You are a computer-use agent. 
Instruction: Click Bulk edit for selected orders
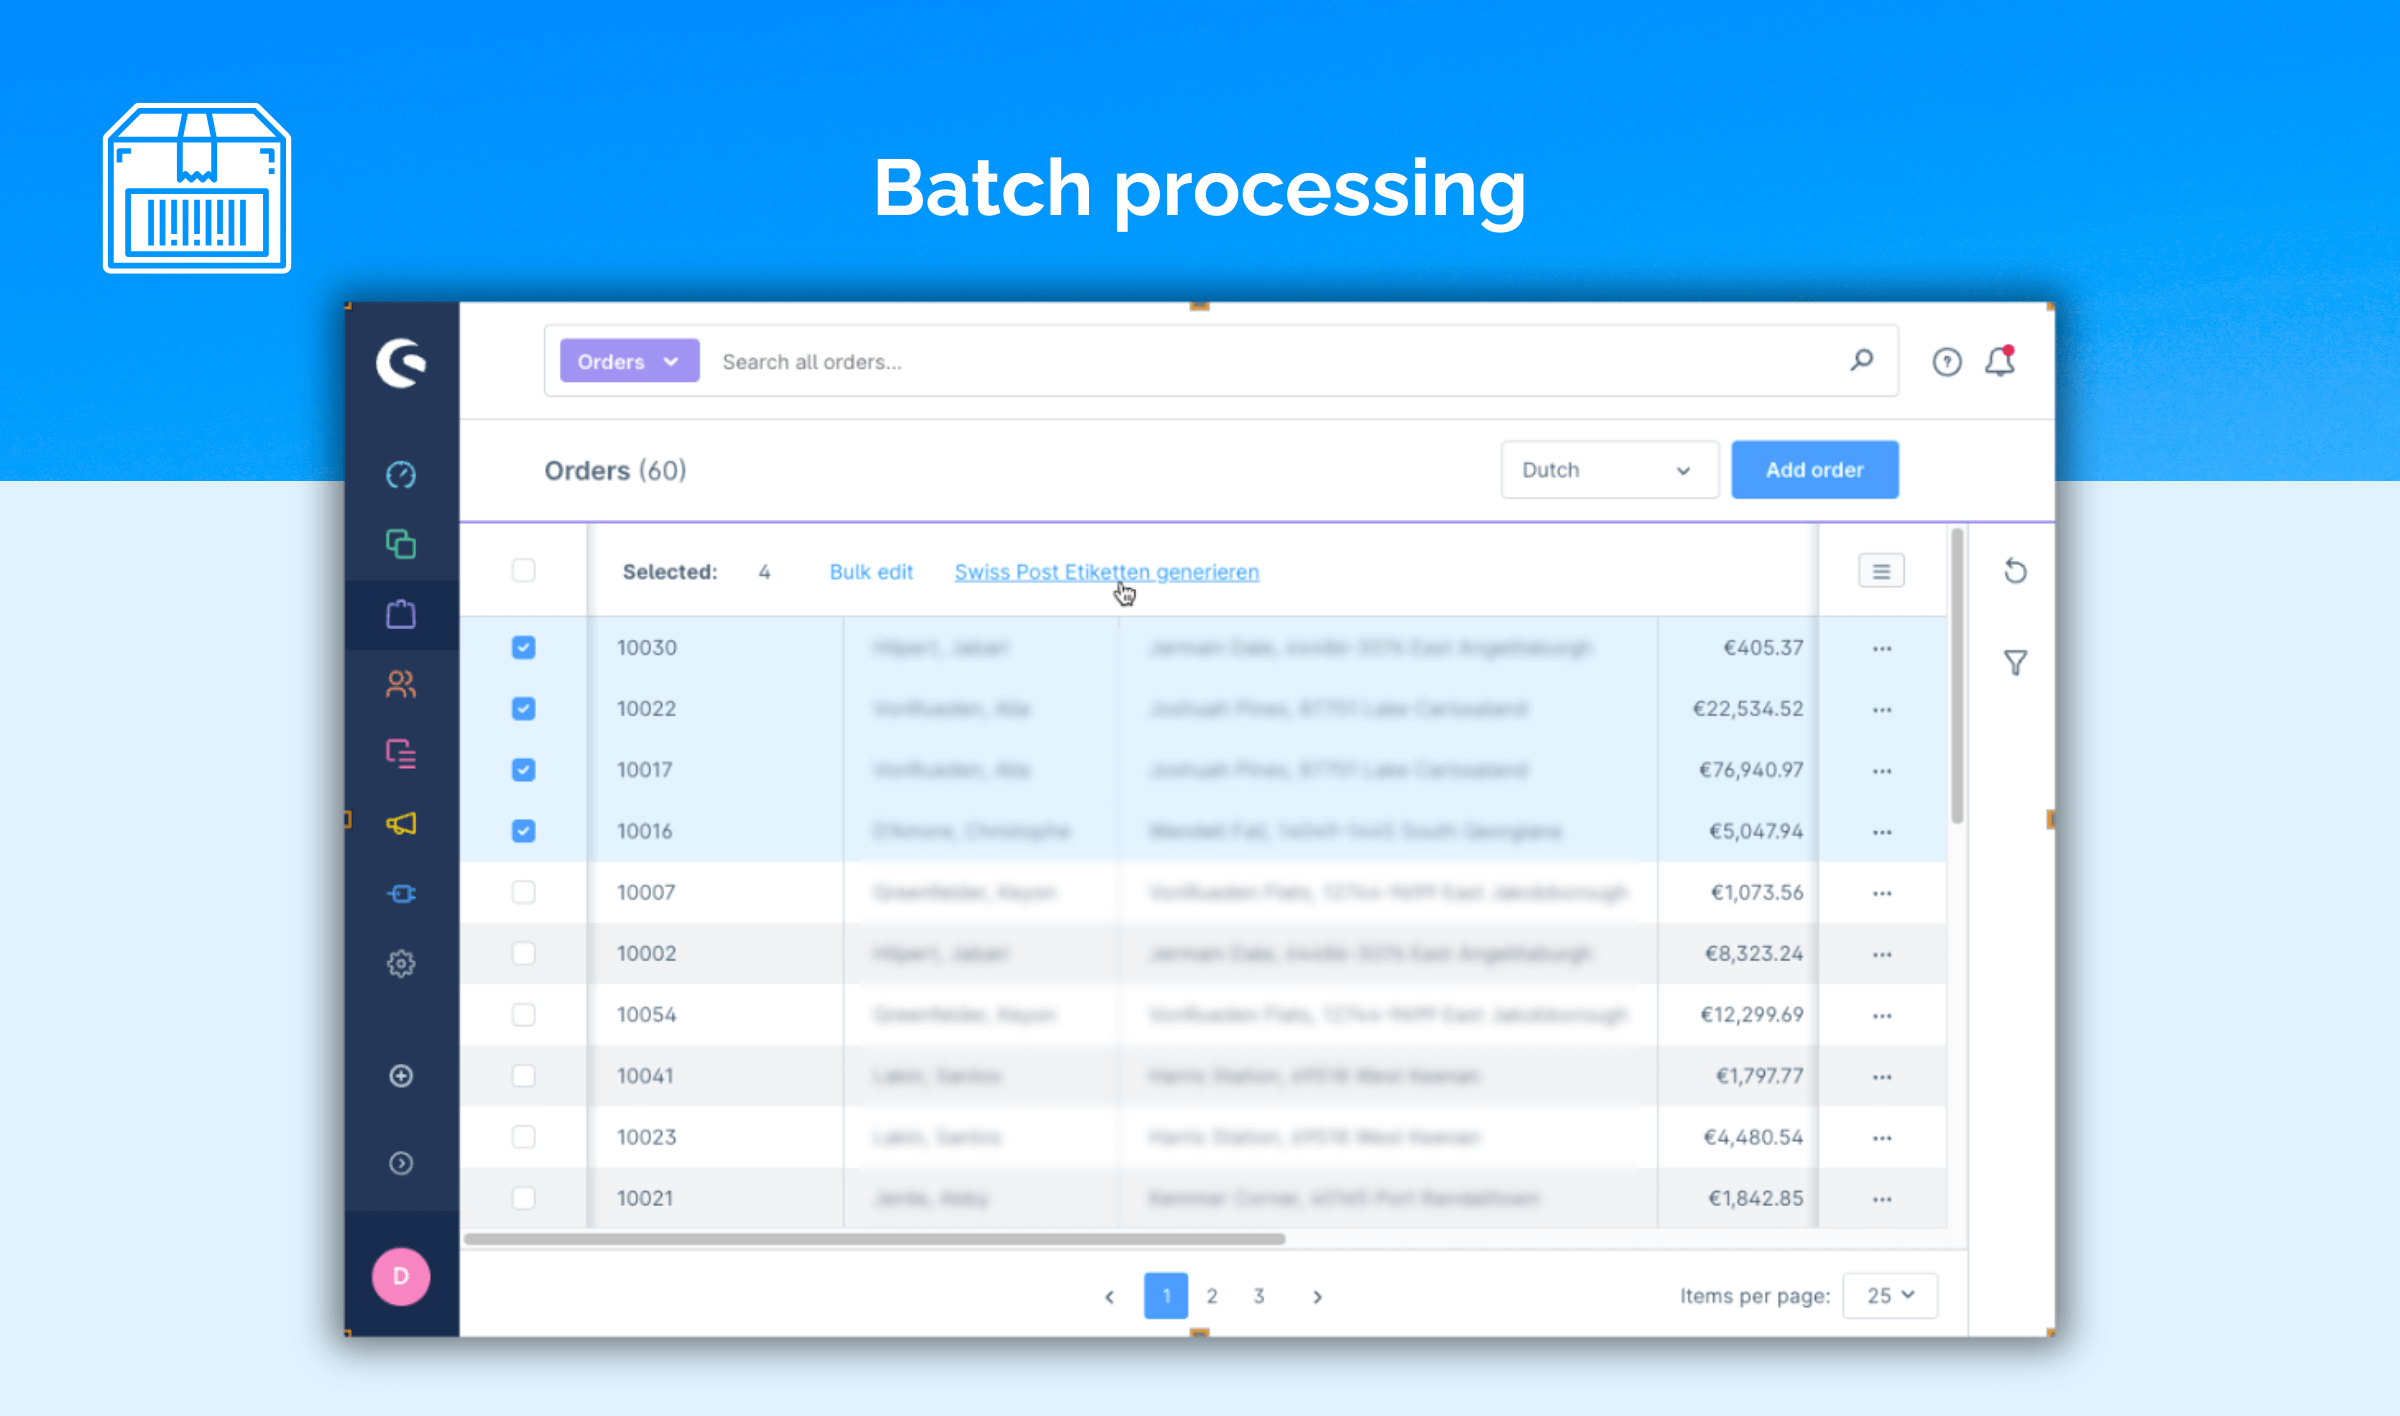pos(871,571)
